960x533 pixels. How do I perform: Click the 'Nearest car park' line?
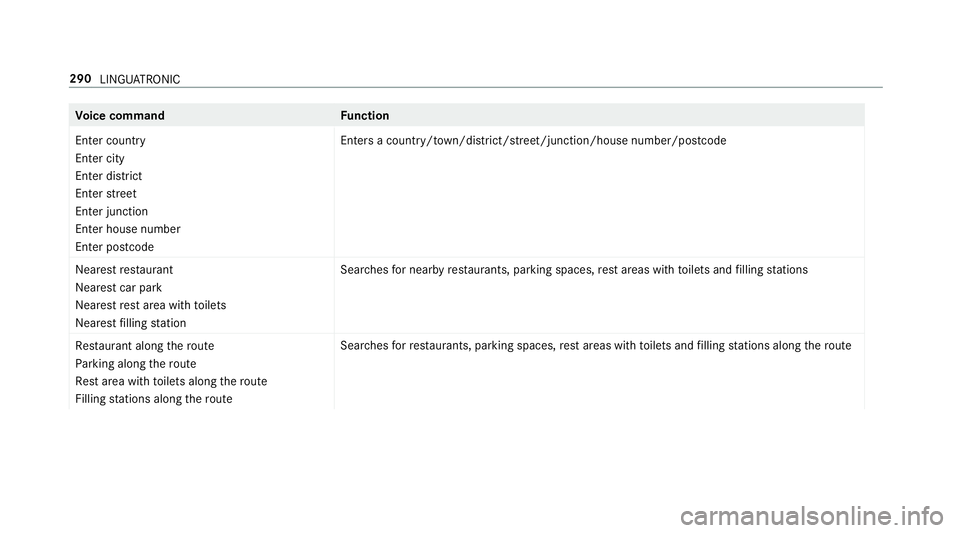pyautogui.click(x=119, y=288)
